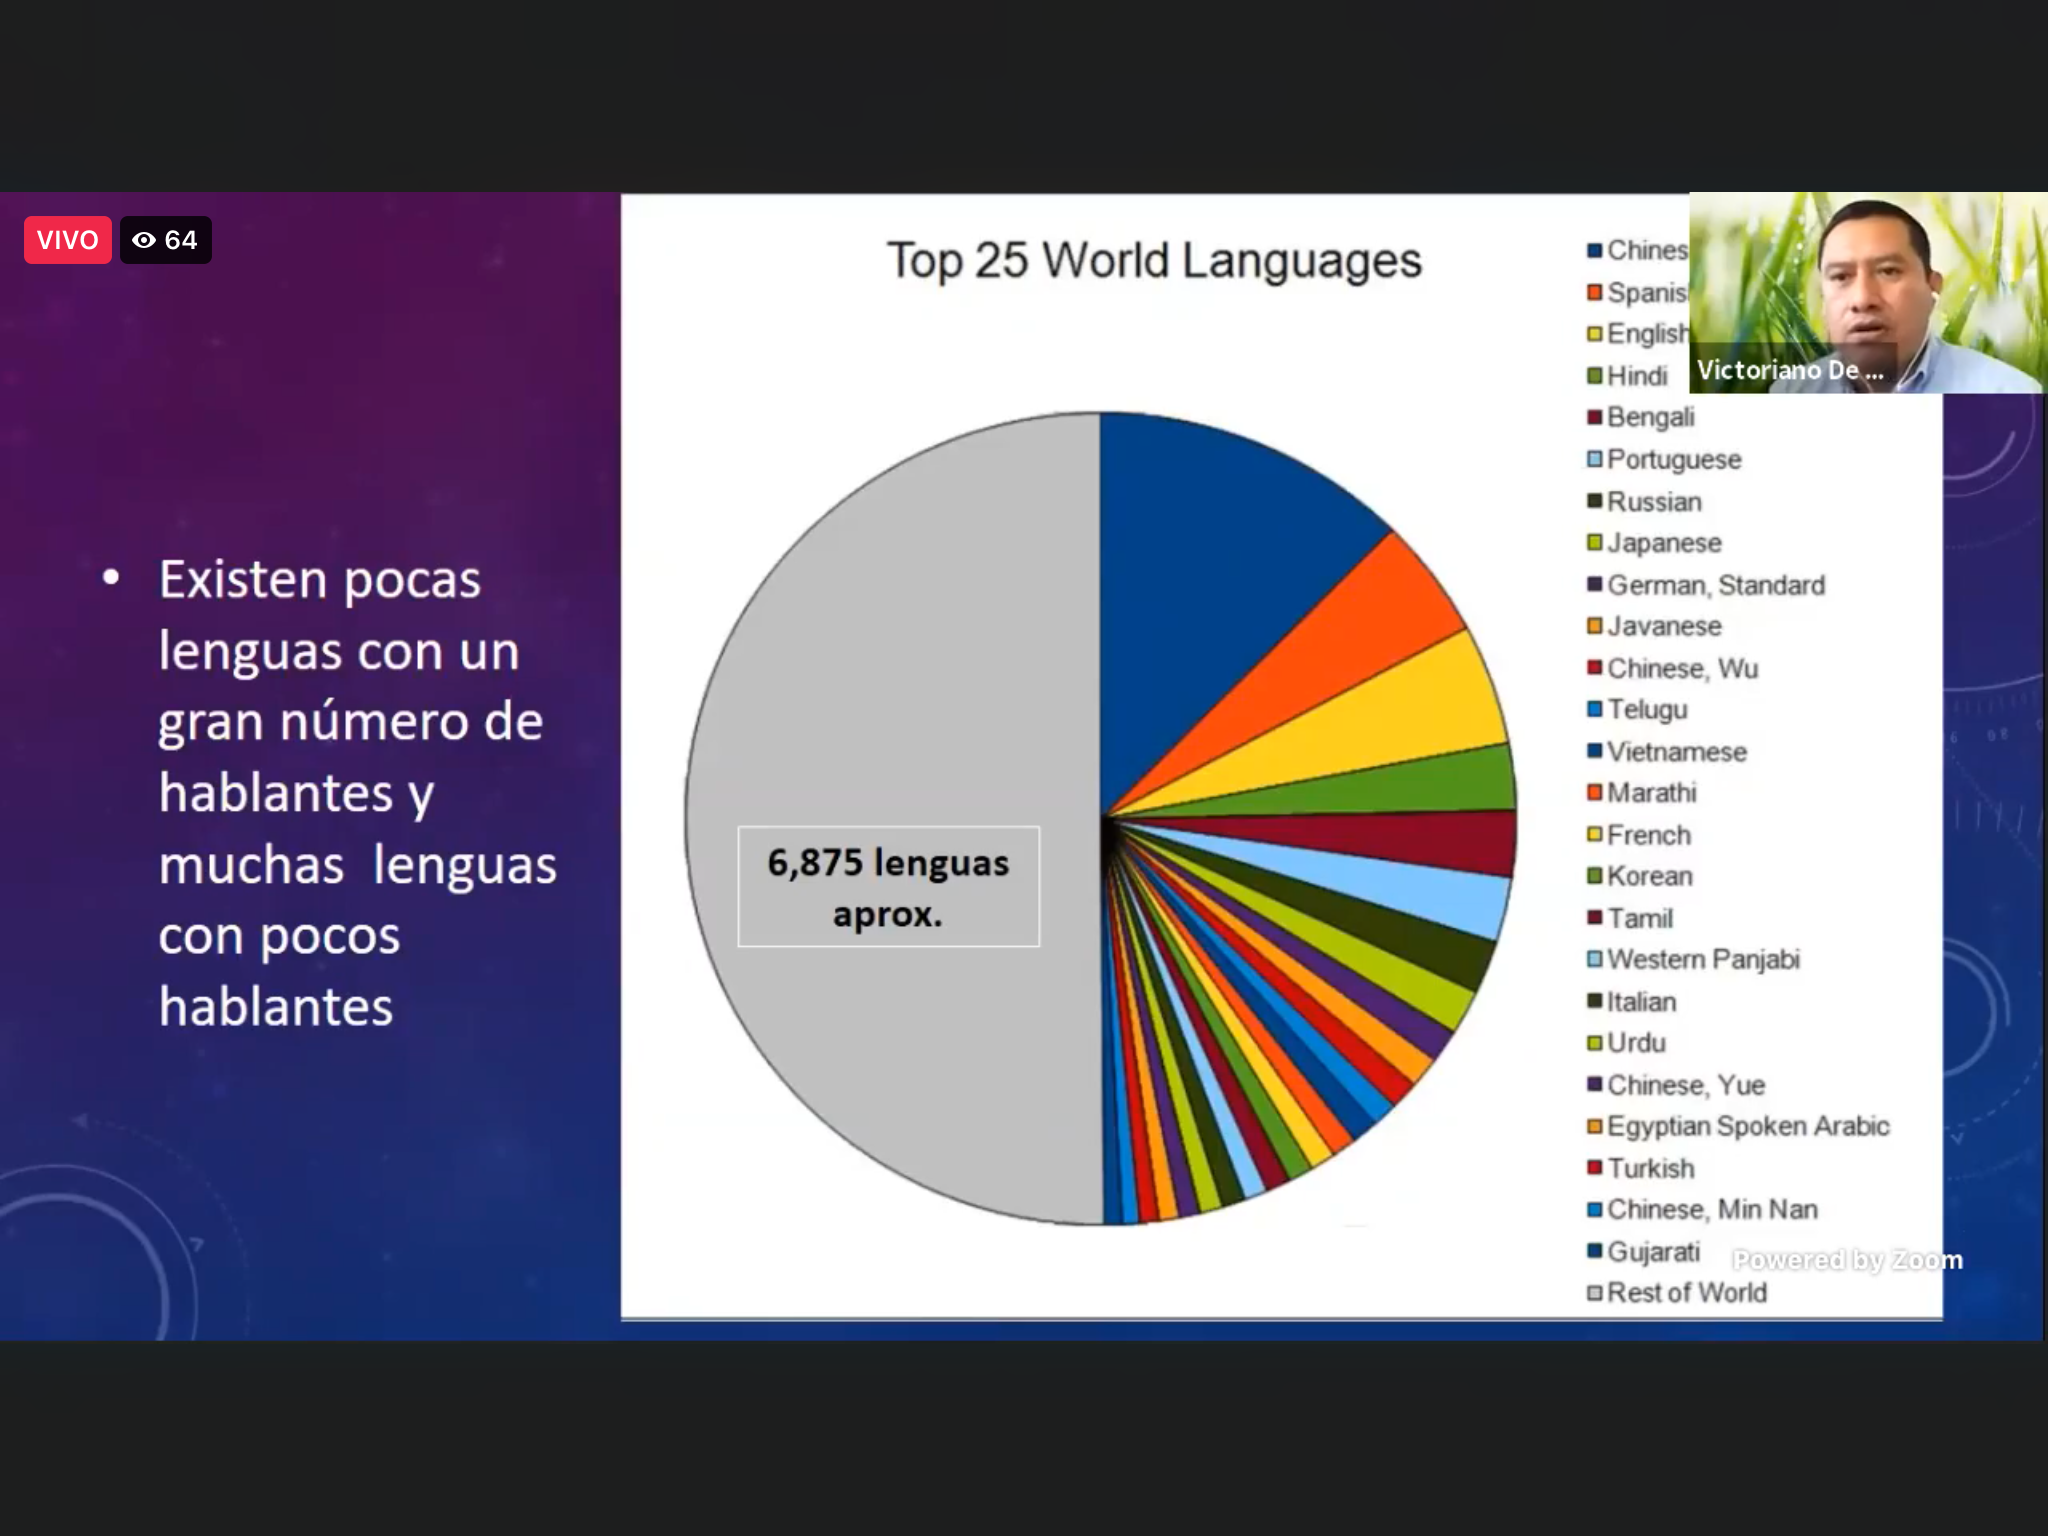
Task: Click the Javanese orange legend swatch
Action: pos(1594,626)
